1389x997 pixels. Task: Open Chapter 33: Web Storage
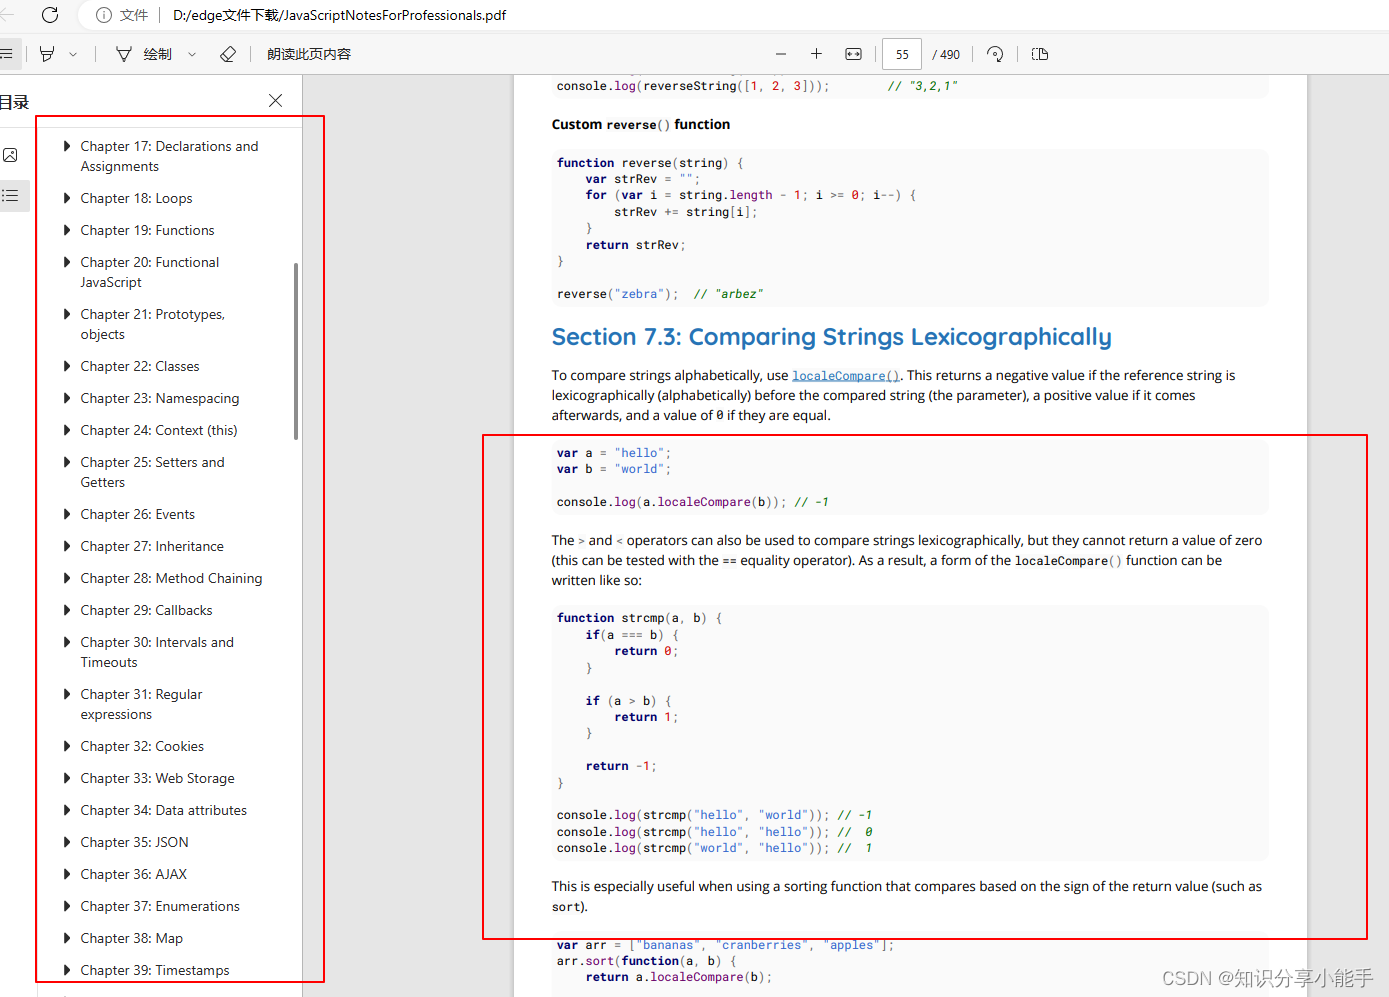157,778
